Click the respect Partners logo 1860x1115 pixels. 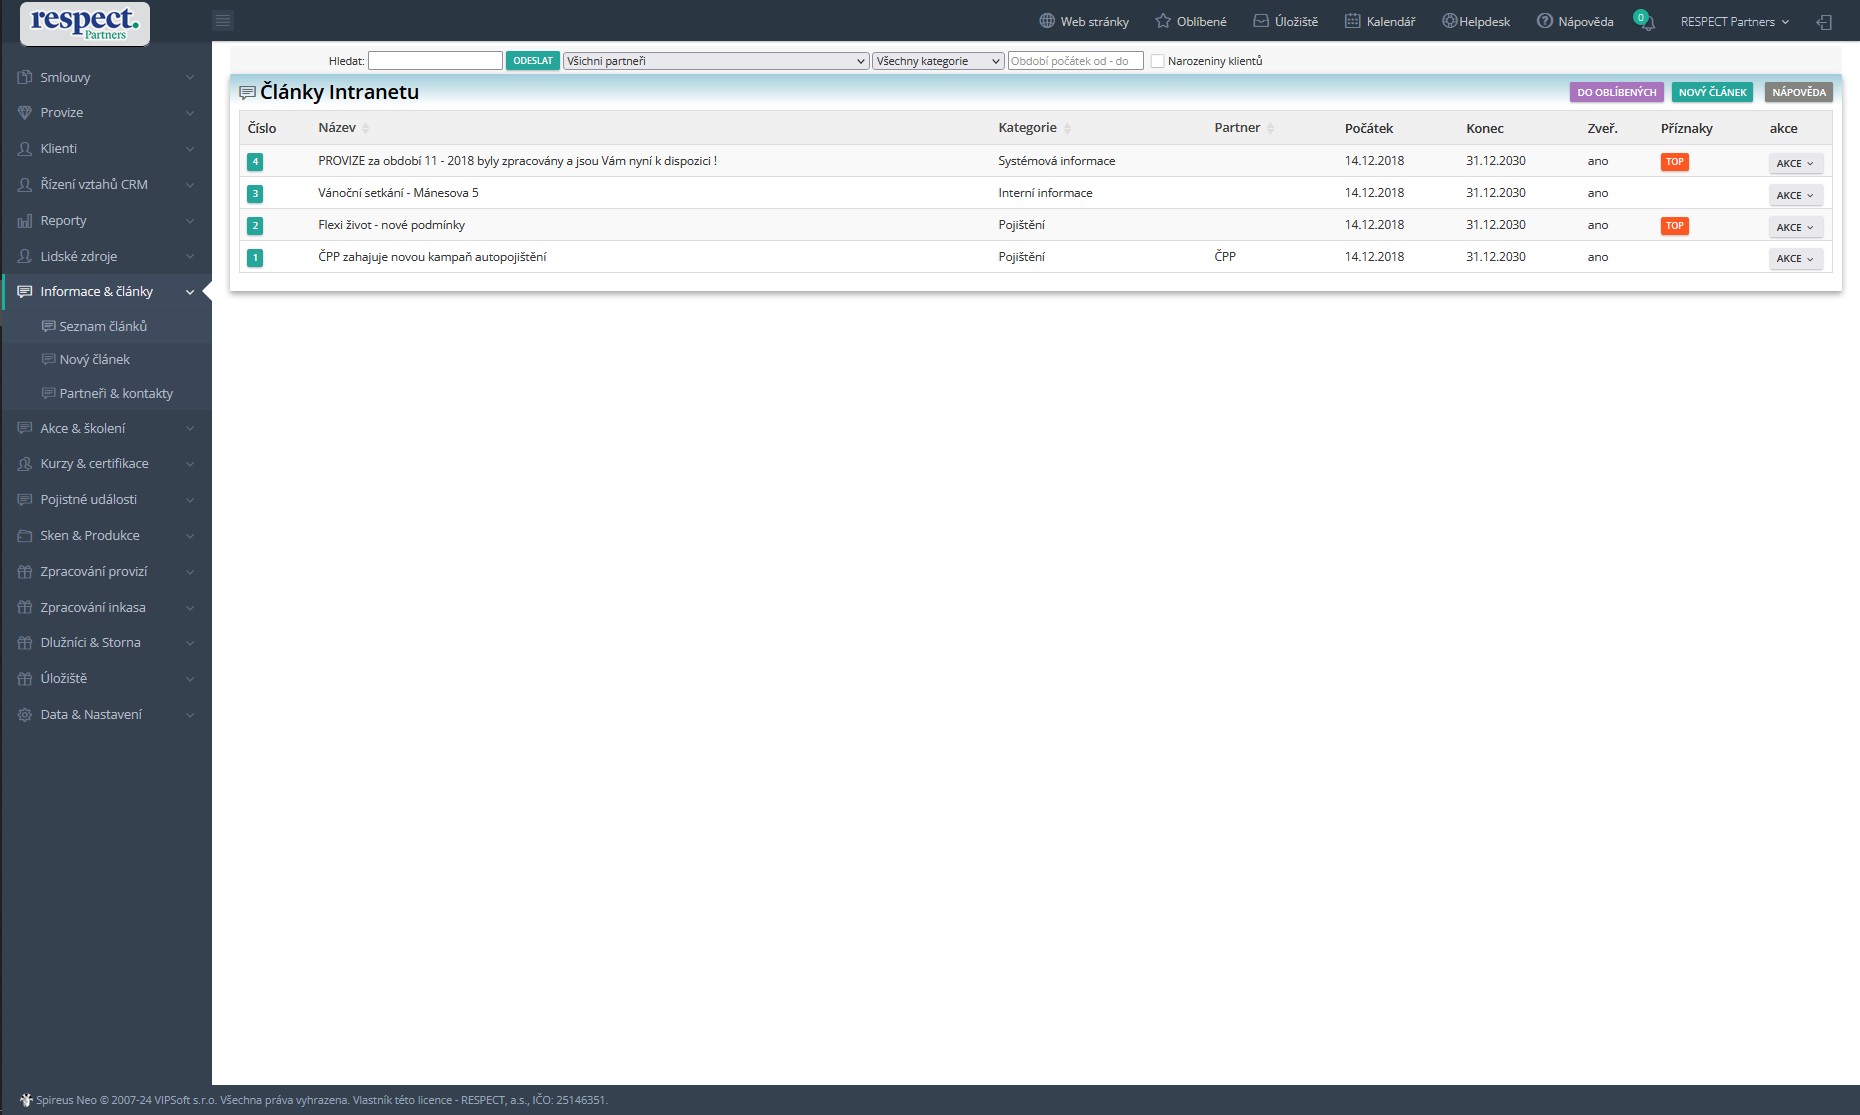coord(85,23)
